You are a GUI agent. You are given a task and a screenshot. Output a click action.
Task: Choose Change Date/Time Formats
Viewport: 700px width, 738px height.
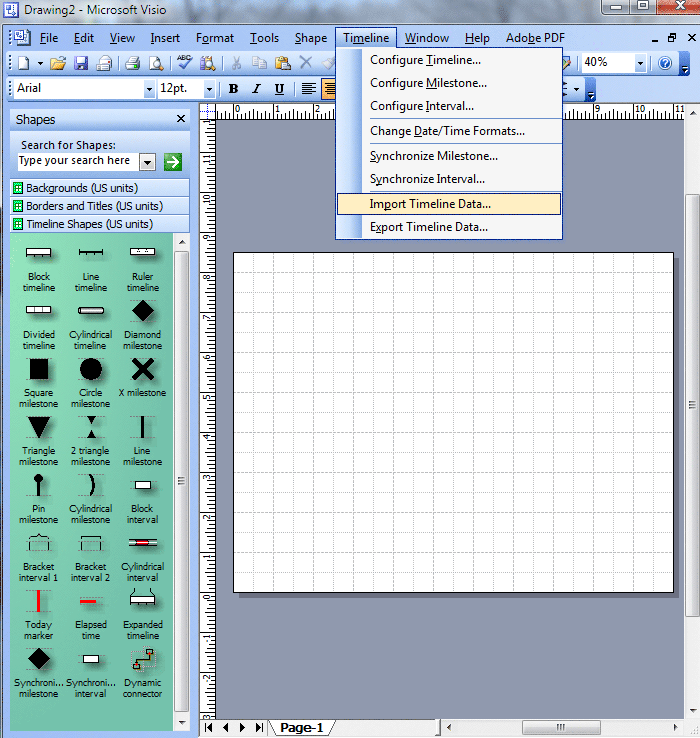449,131
